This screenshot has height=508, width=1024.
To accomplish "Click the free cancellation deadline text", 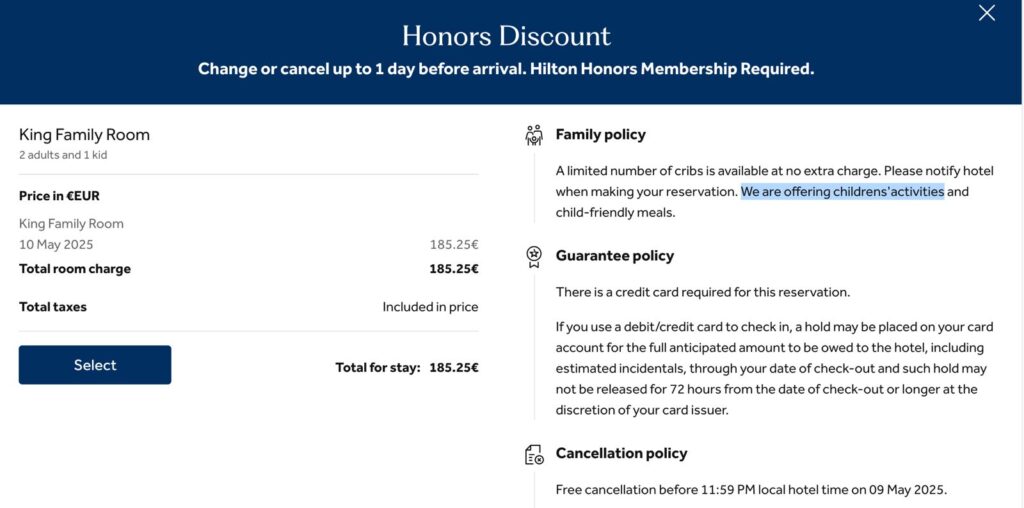I will pos(751,490).
